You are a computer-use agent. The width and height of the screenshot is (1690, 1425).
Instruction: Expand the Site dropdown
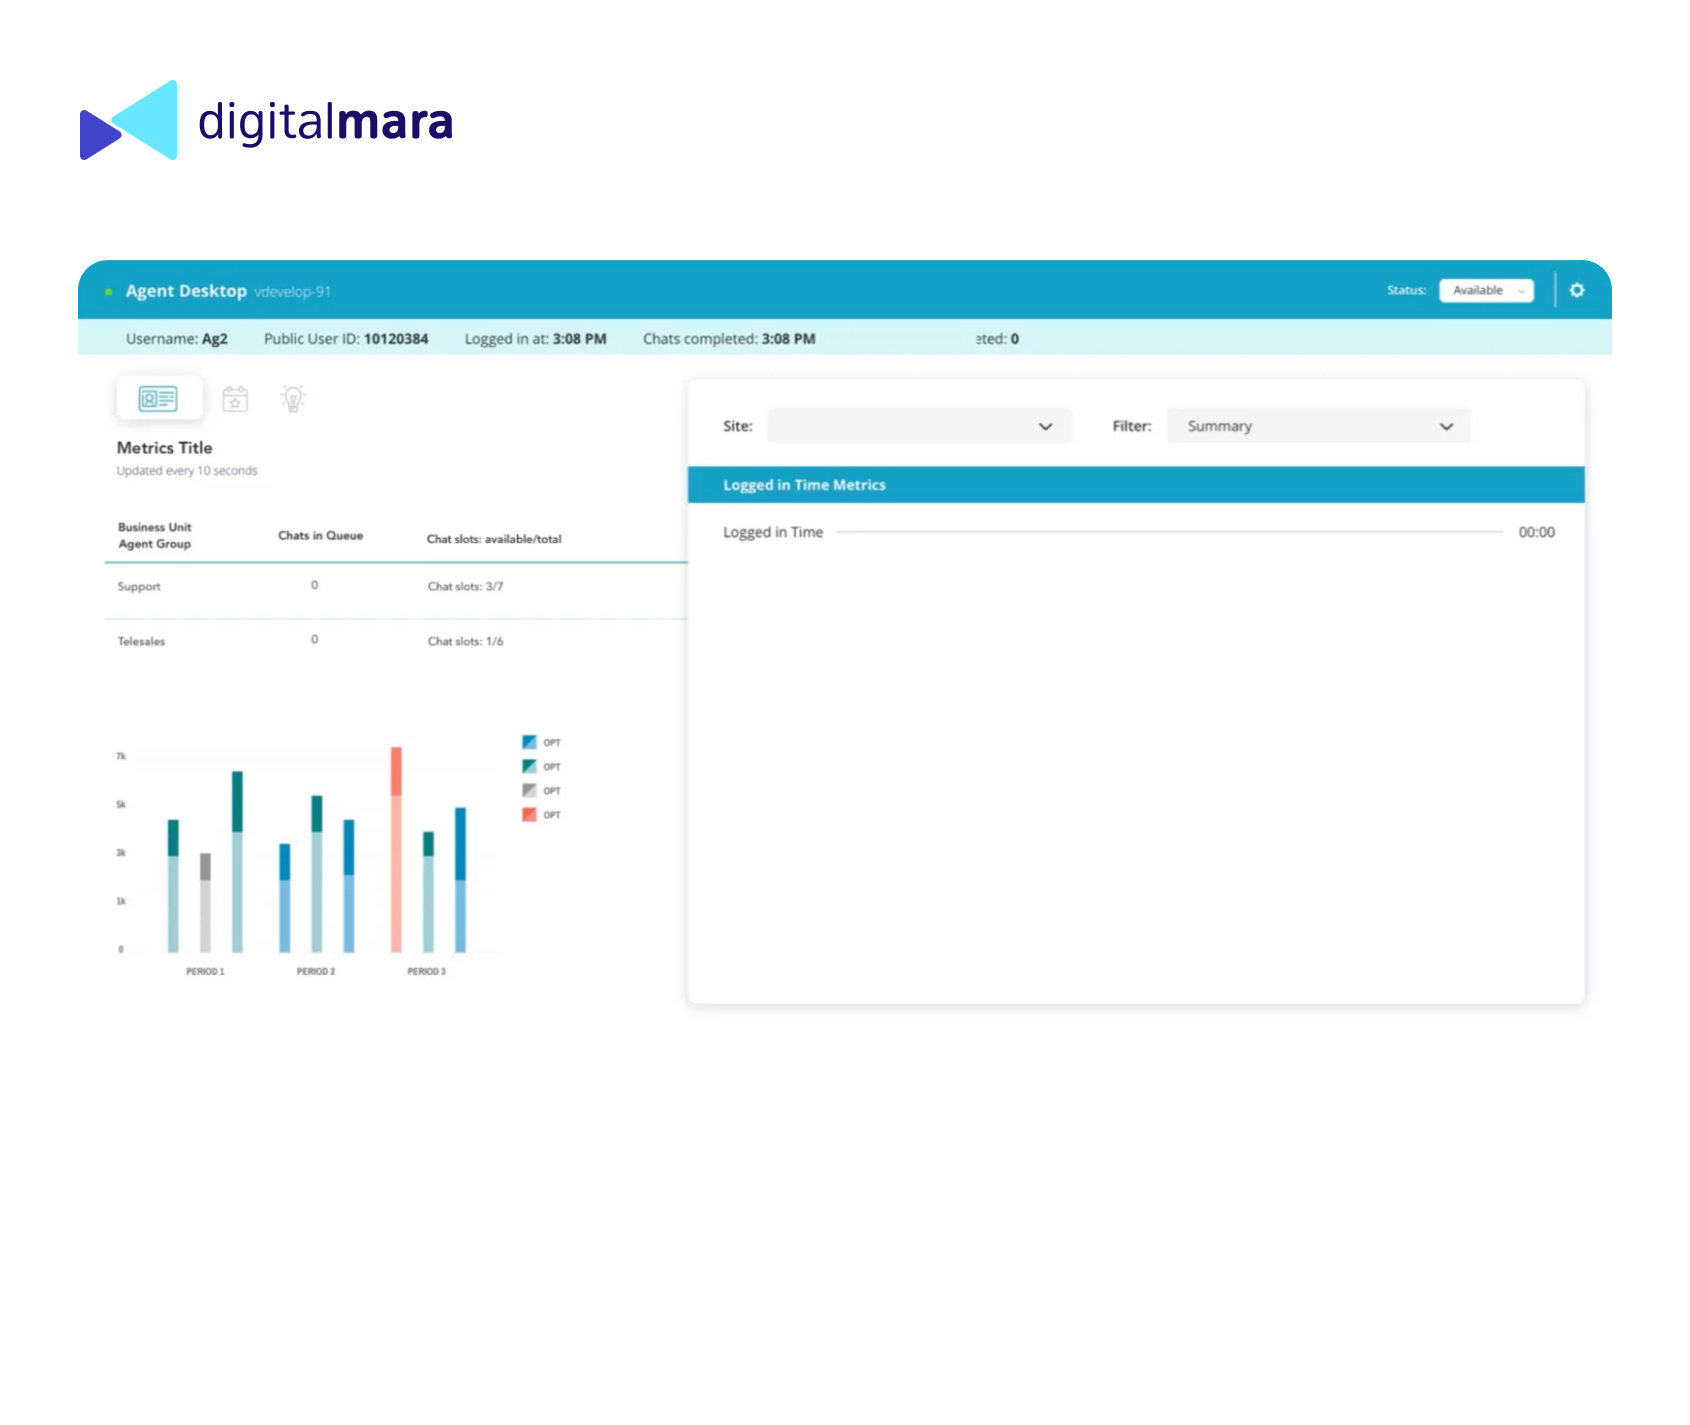918,426
